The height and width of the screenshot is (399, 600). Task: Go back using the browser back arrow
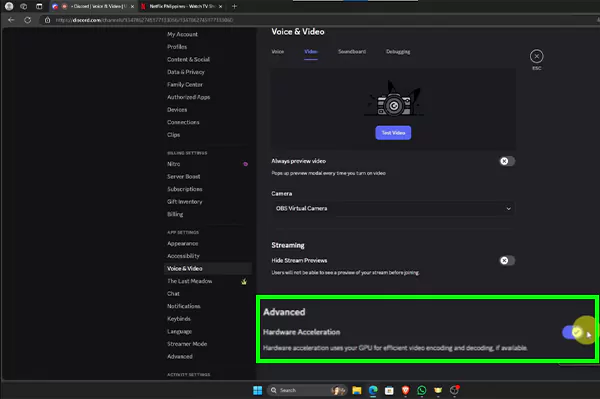(x=11, y=20)
